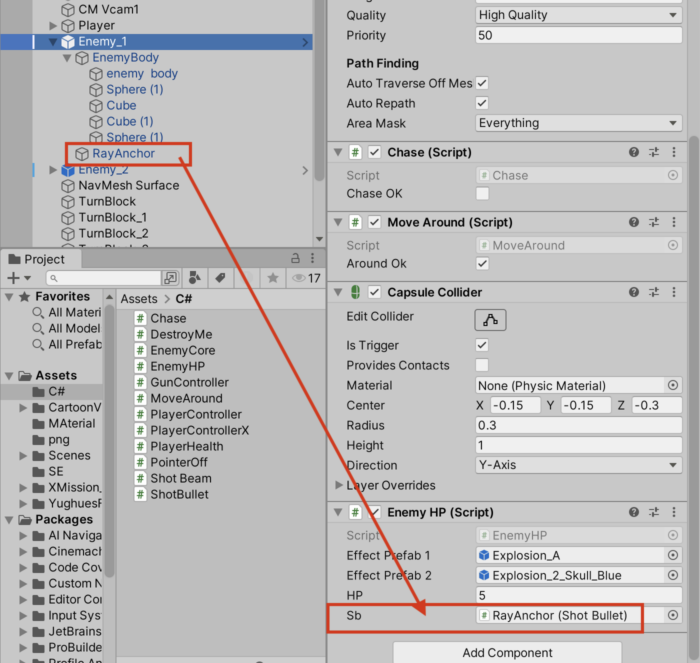Screen dimensions: 700x663
Task: Enable the Chase OK checkbox
Action: pyautogui.click(x=482, y=193)
